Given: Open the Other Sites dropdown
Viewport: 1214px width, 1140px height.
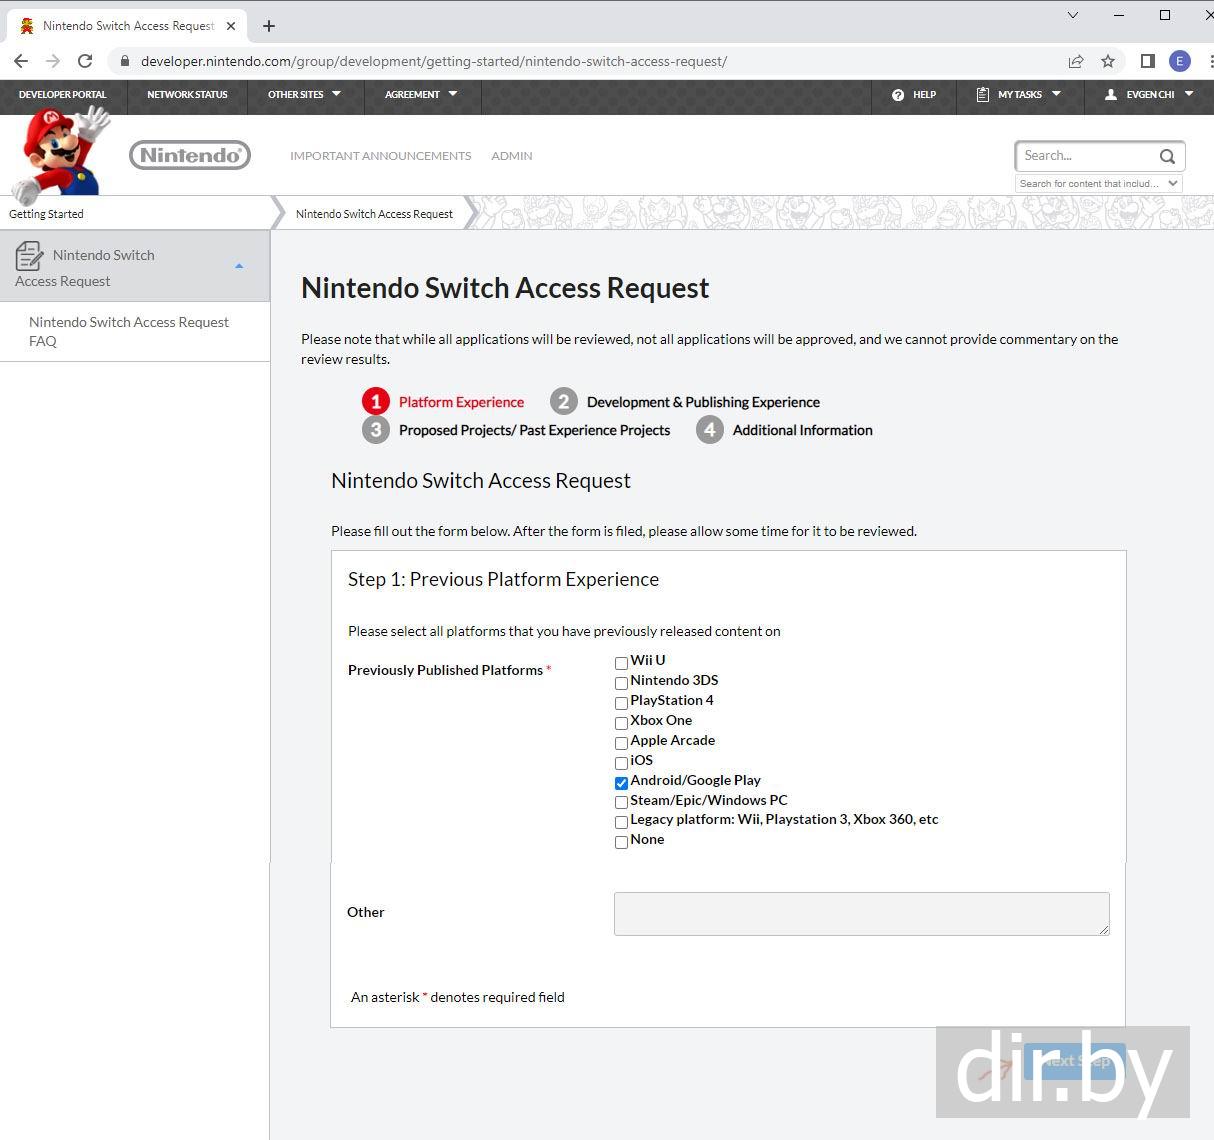Looking at the screenshot, I should point(304,95).
